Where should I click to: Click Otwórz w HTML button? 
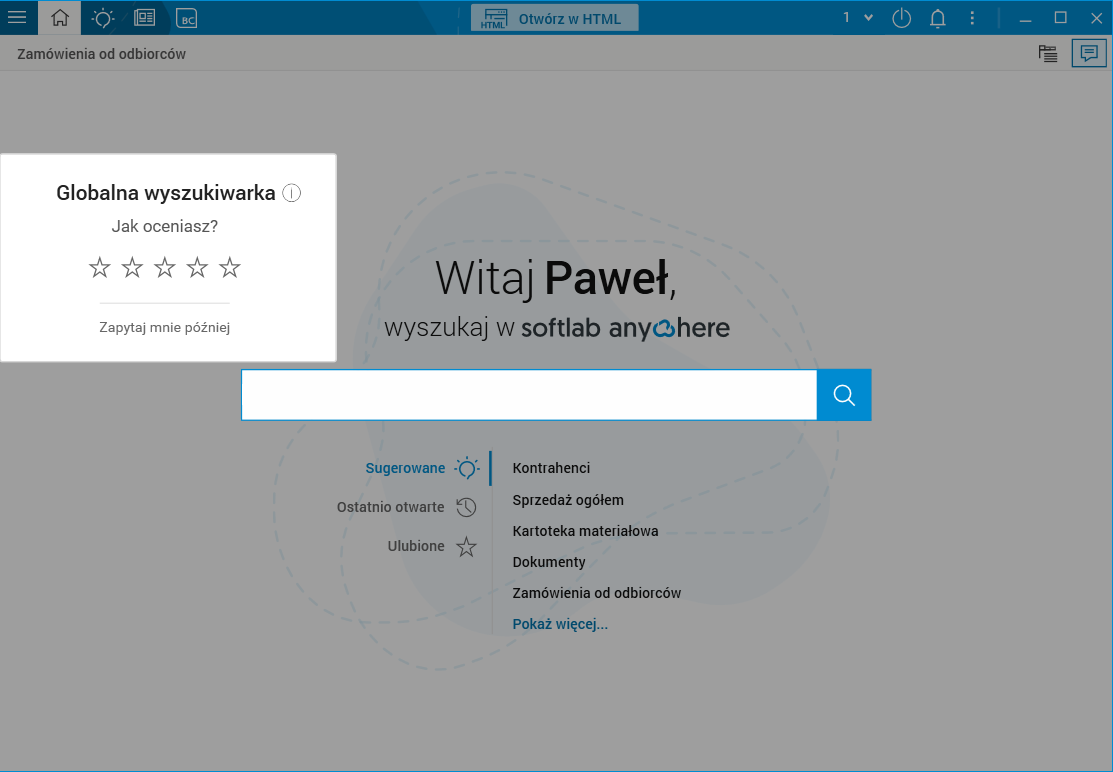click(554, 18)
